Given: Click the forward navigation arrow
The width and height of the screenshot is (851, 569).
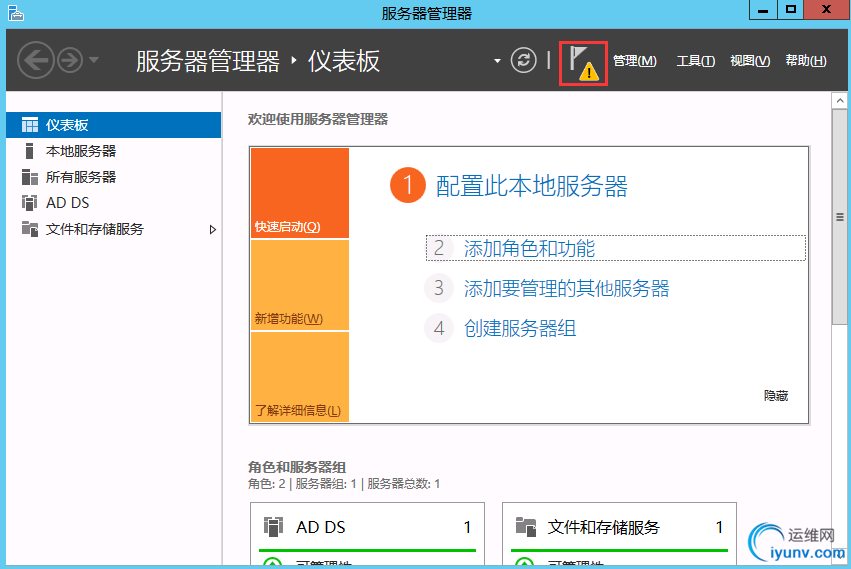Looking at the screenshot, I should (70, 60).
